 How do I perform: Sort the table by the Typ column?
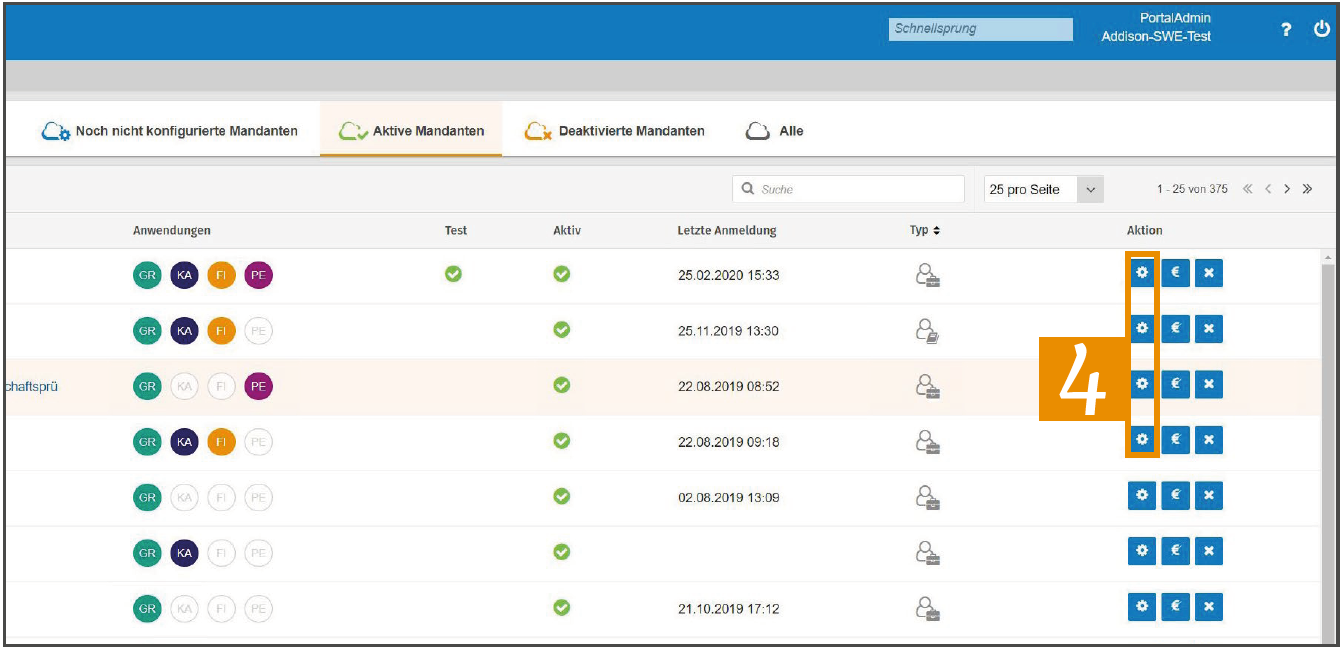[x=924, y=231]
